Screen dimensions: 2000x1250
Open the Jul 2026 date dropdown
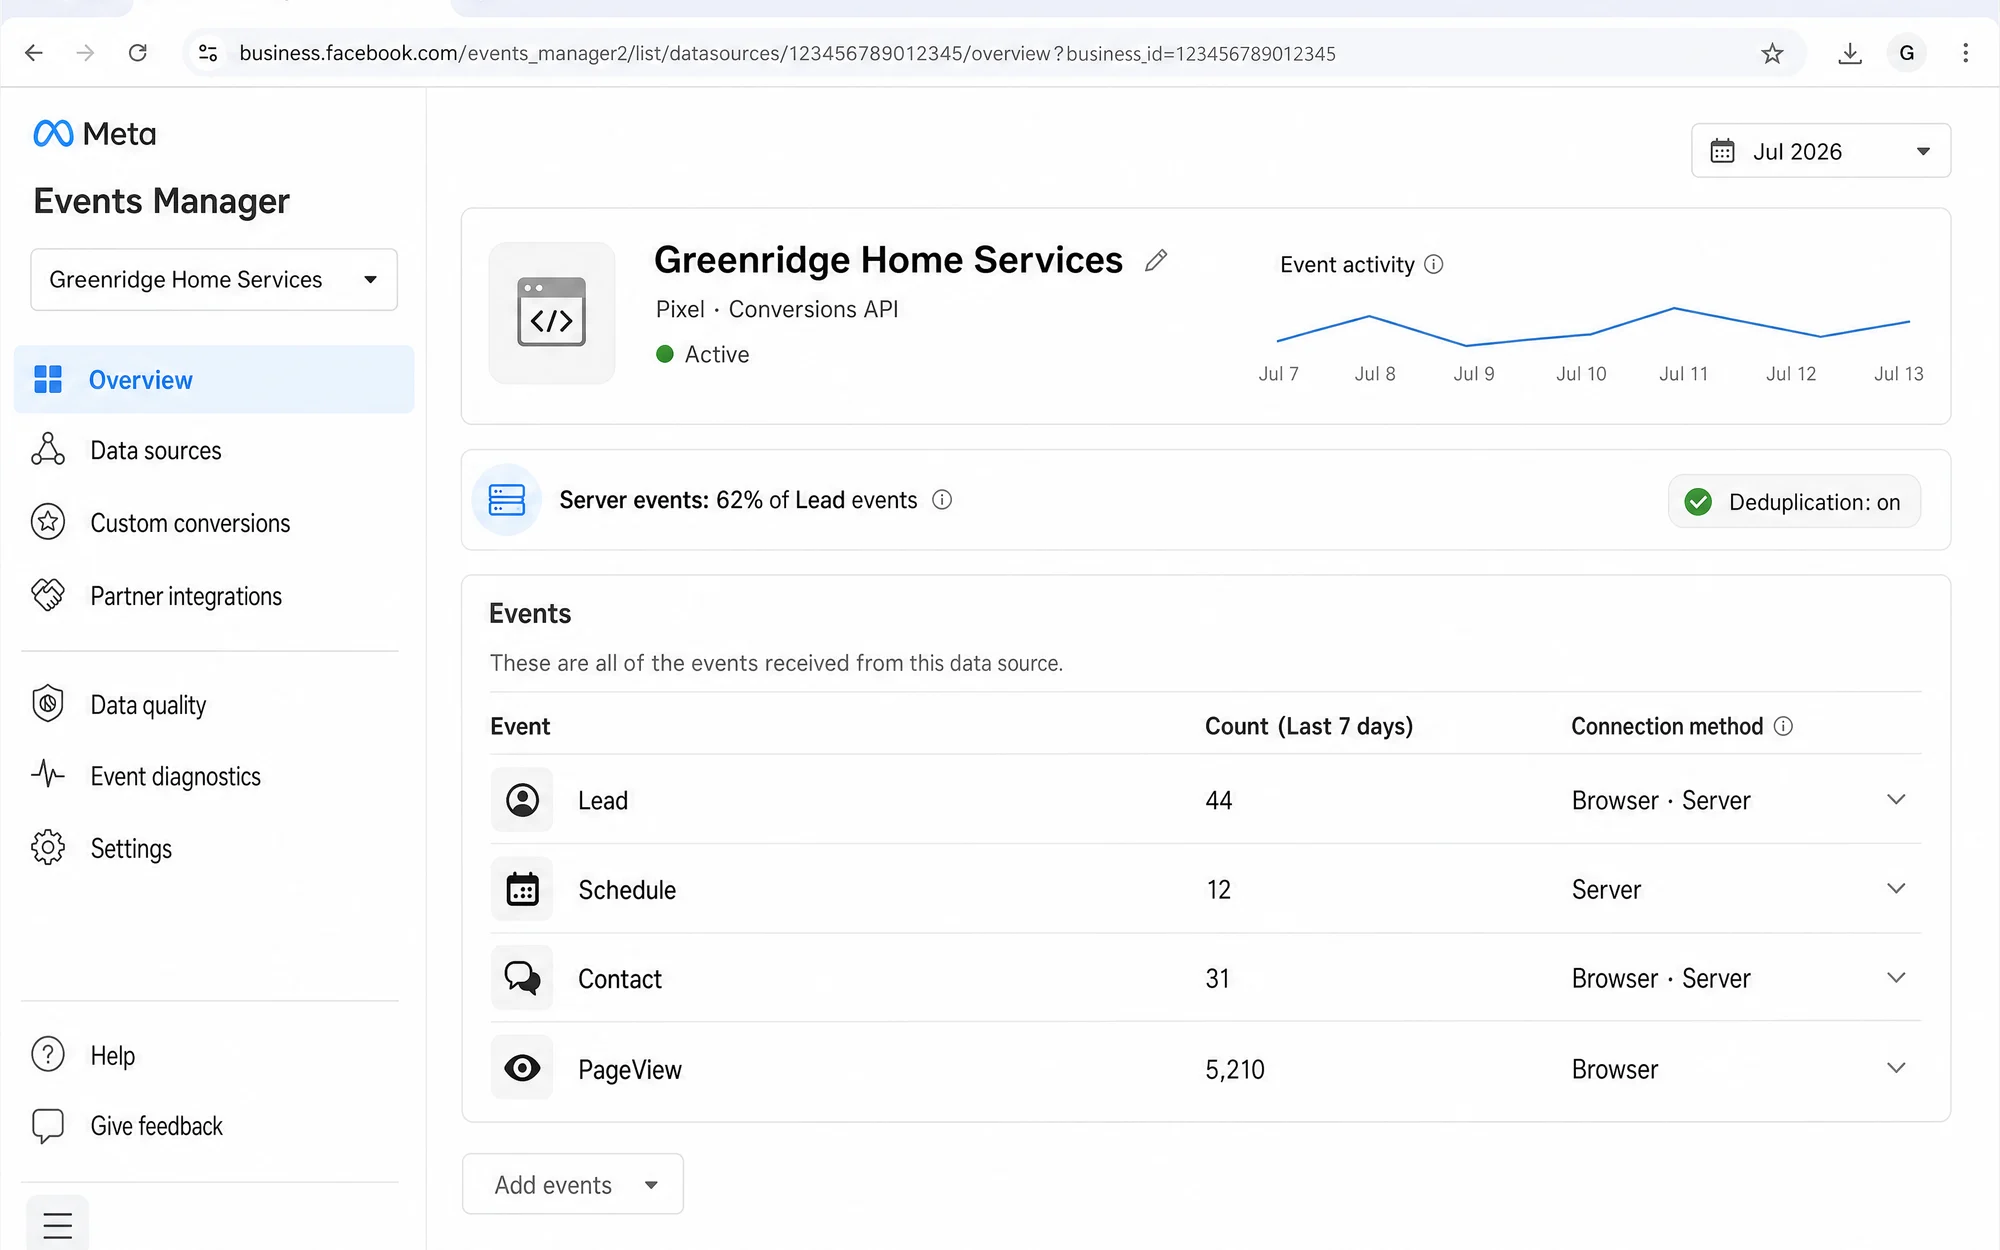(1820, 151)
